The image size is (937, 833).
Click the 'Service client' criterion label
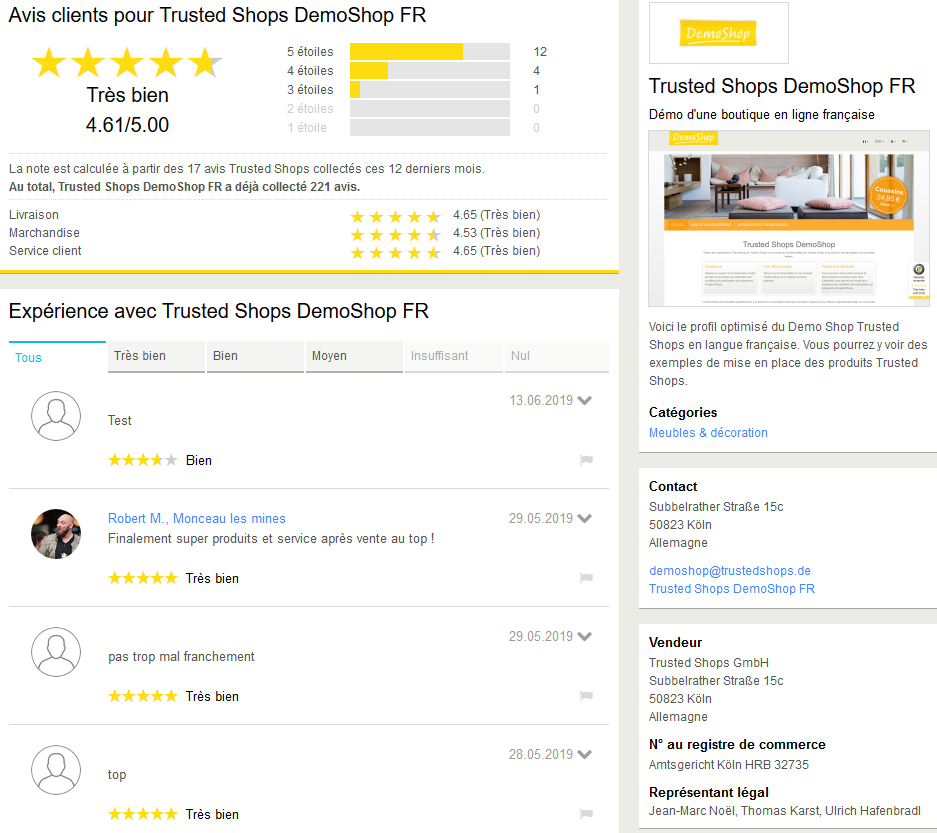45,250
